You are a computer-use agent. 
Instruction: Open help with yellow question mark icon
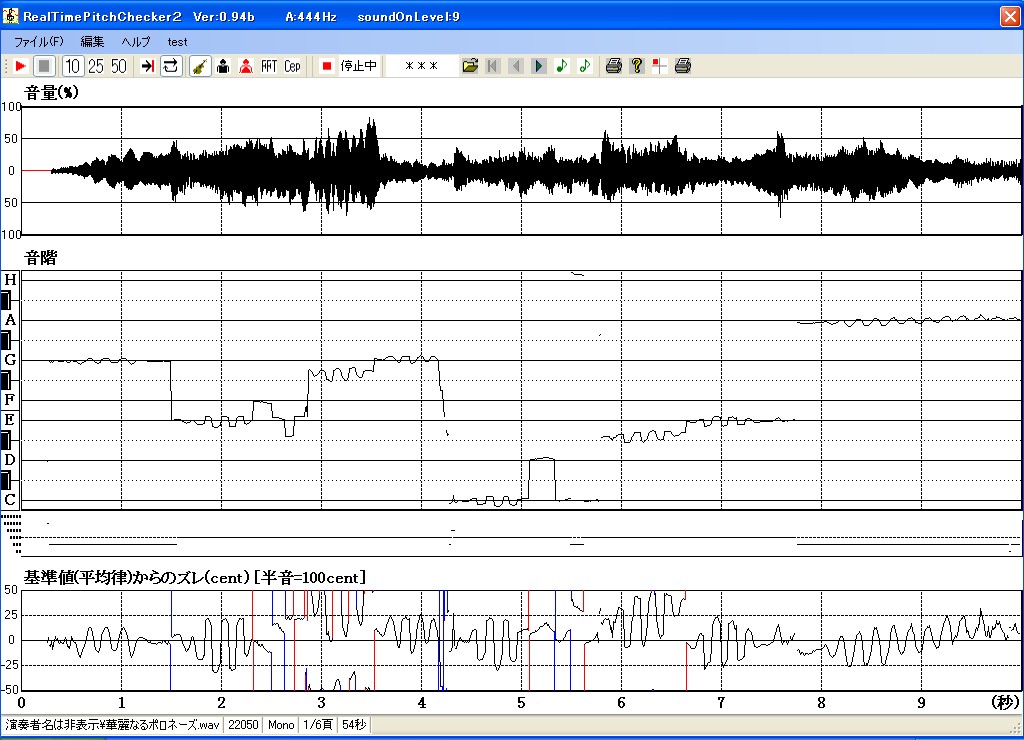[637, 66]
